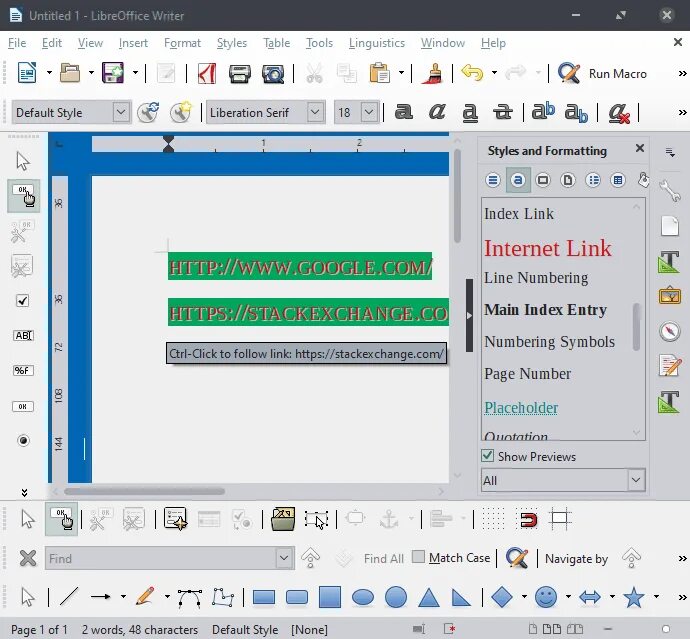Close the Find toolbar
Image resolution: width=690 pixels, height=639 pixels.
(x=28, y=558)
